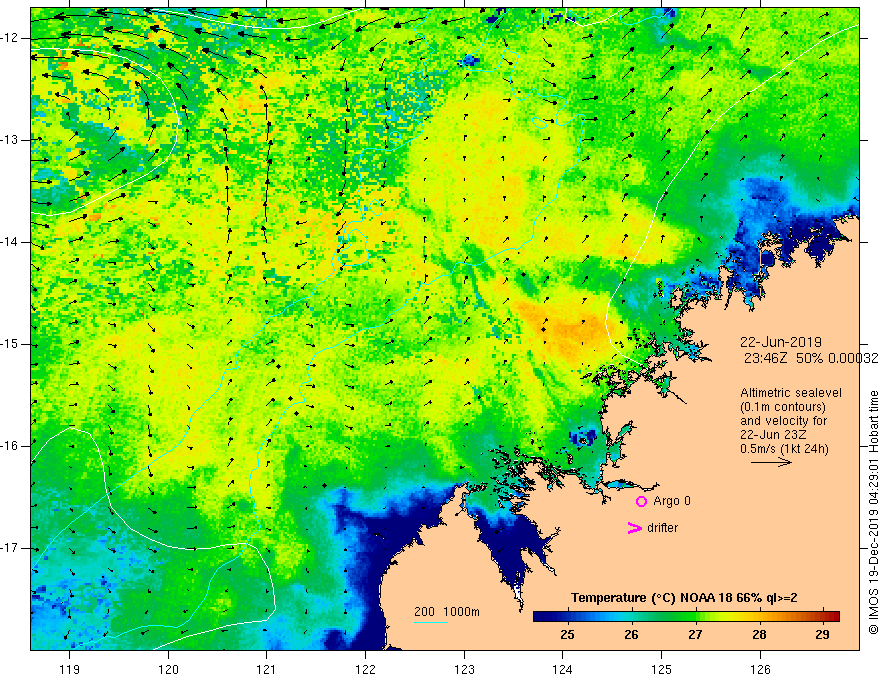The image size is (880, 680).
Task: Click the '0.5m/s (1kt 24h)' text
Action: (x=784, y=449)
